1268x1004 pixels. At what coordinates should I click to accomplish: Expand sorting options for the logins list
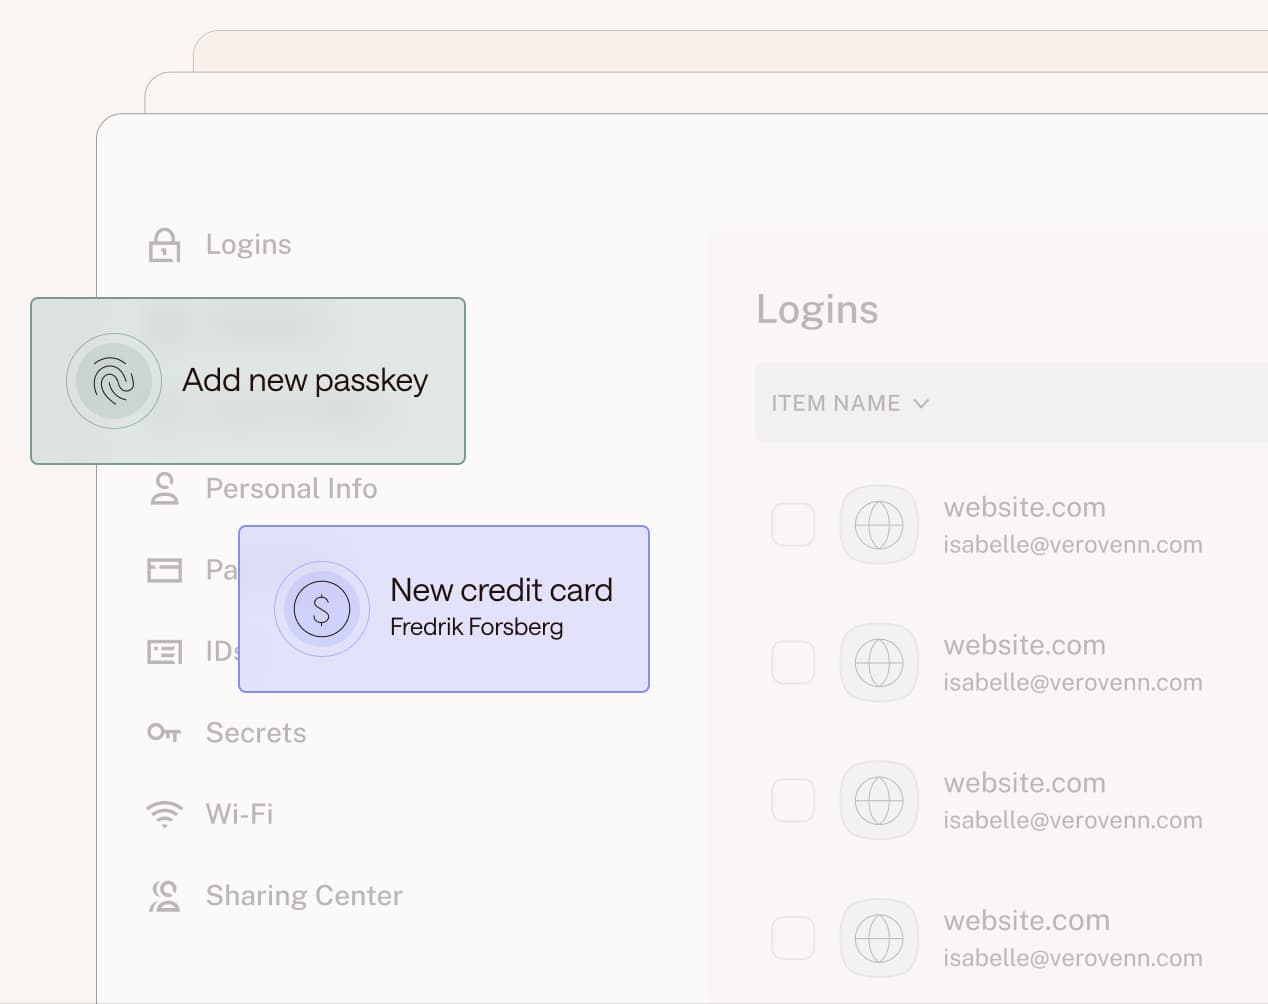pos(849,403)
